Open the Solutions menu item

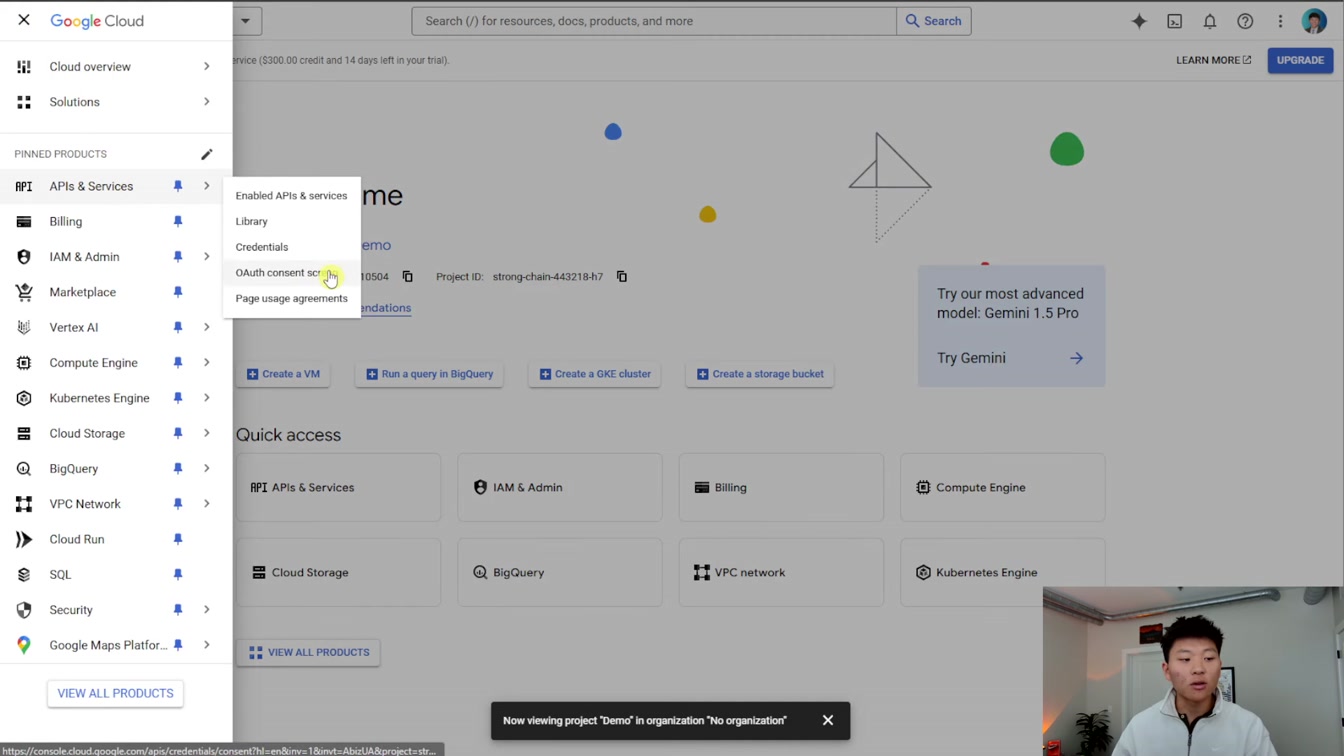(74, 102)
